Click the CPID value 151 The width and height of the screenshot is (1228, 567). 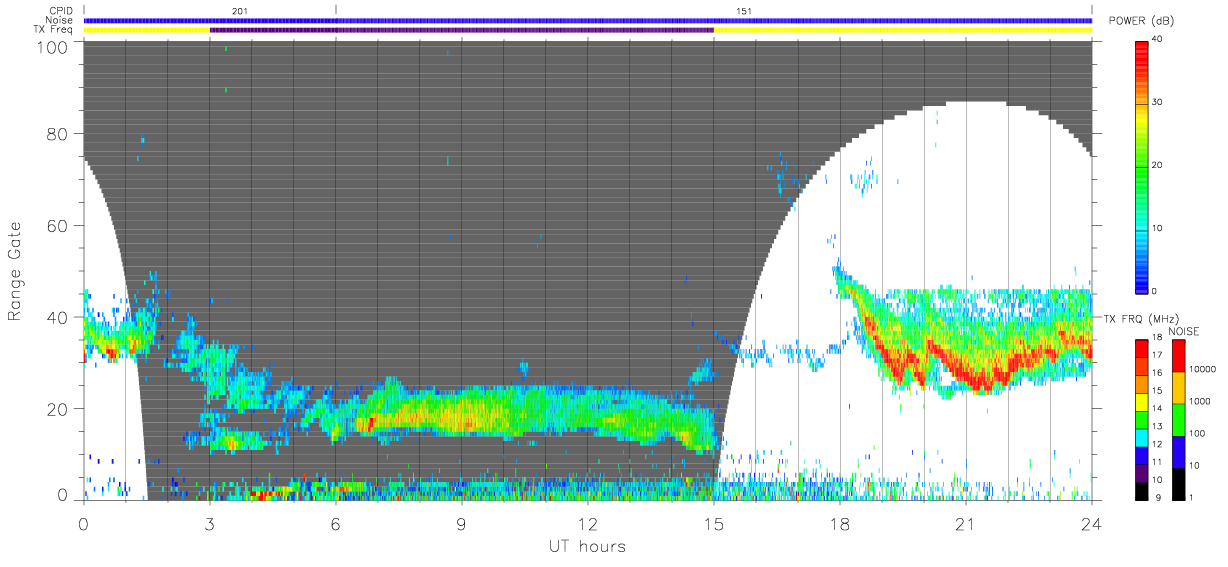pyautogui.click(x=743, y=11)
